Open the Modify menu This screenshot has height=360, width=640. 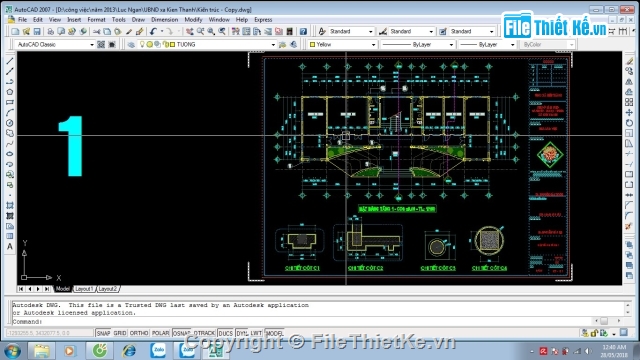pyautogui.click(x=193, y=20)
